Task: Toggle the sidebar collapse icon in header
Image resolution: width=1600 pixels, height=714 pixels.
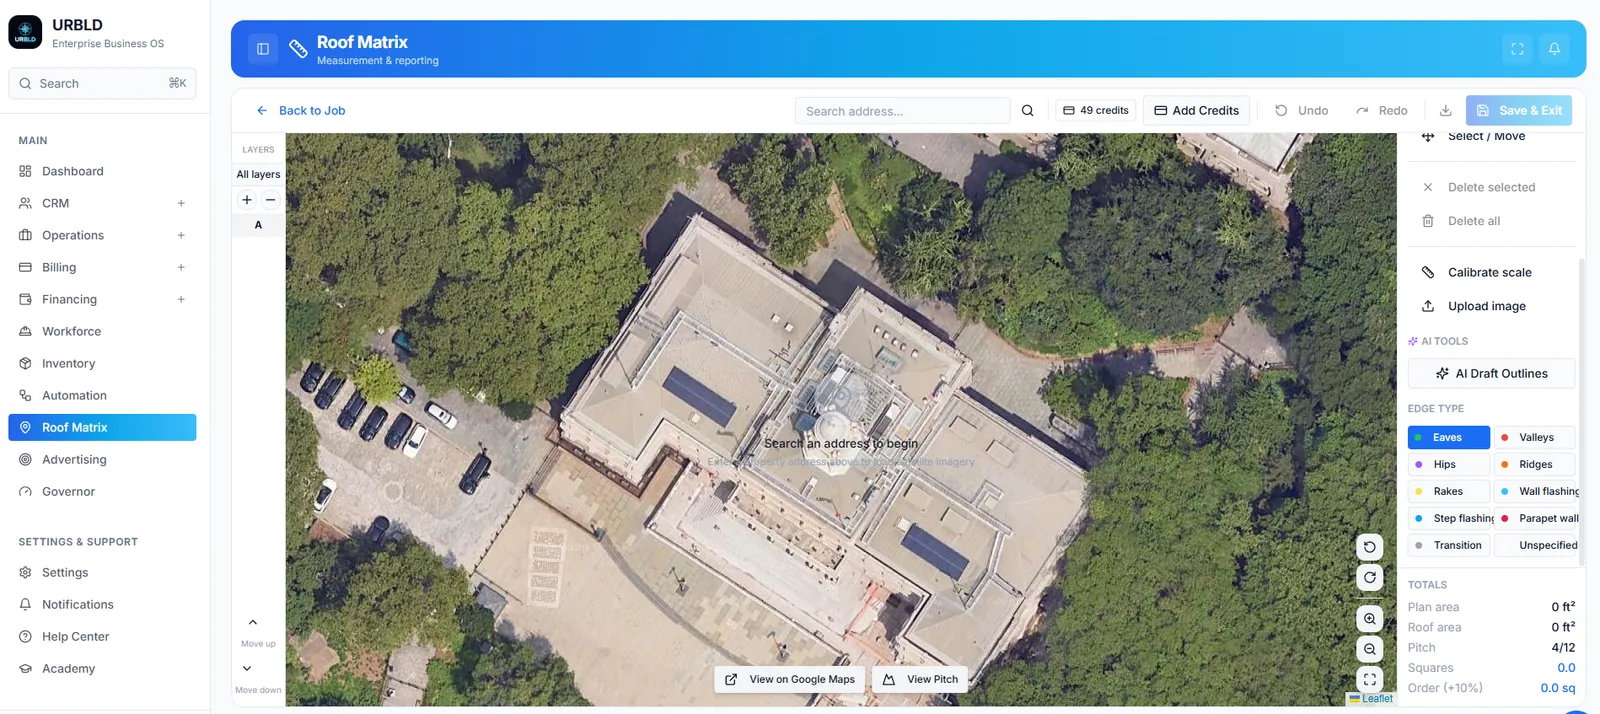Action: [263, 49]
